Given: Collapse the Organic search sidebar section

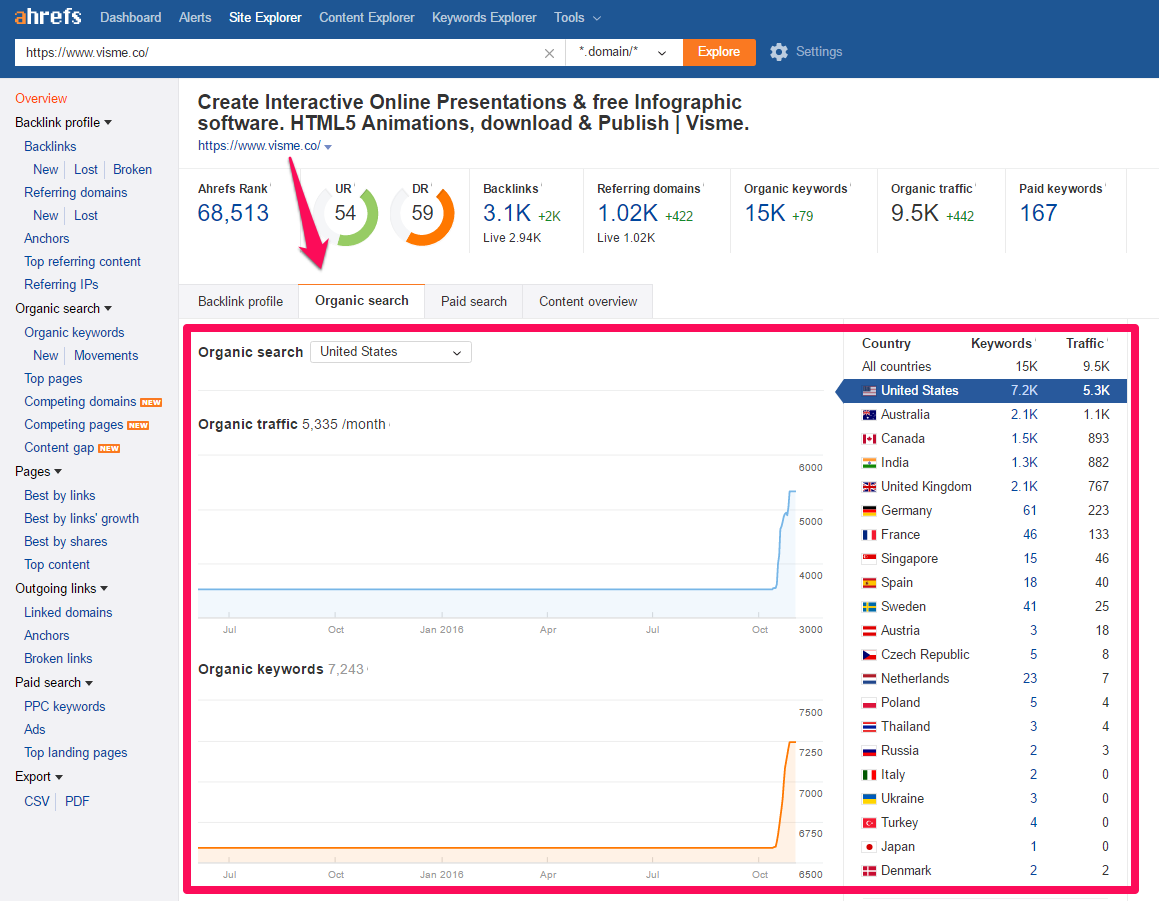Looking at the screenshot, I should click(64, 309).
